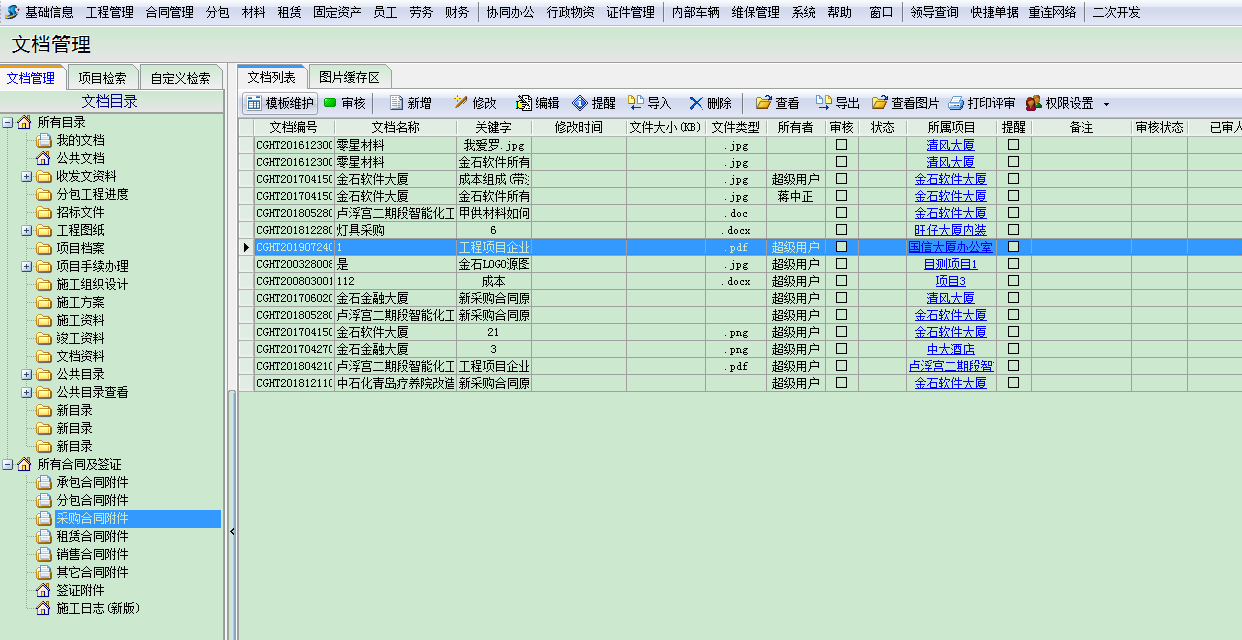Switch to the 图片缓存区 tab

[349, 76]
